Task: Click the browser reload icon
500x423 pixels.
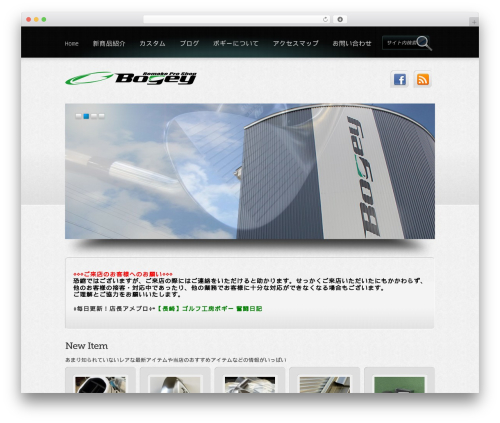Action: 325,19
